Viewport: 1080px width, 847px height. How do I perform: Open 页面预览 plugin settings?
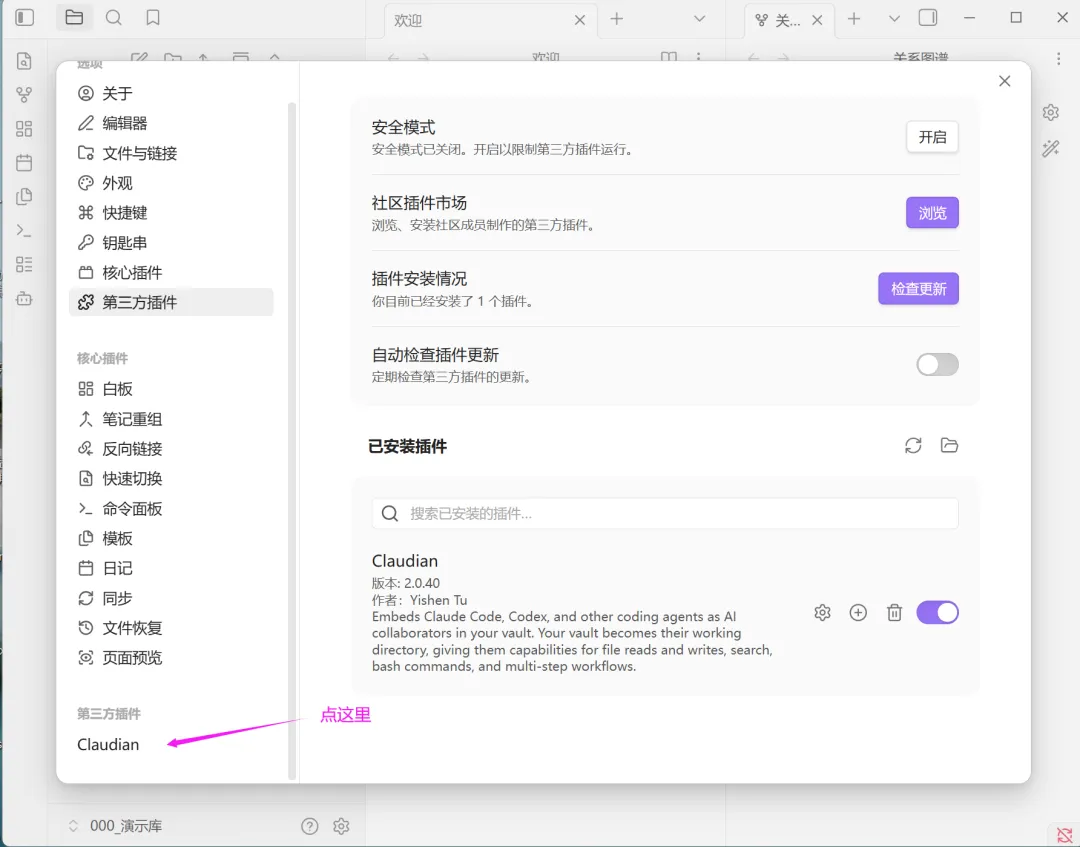click(172, 658)
